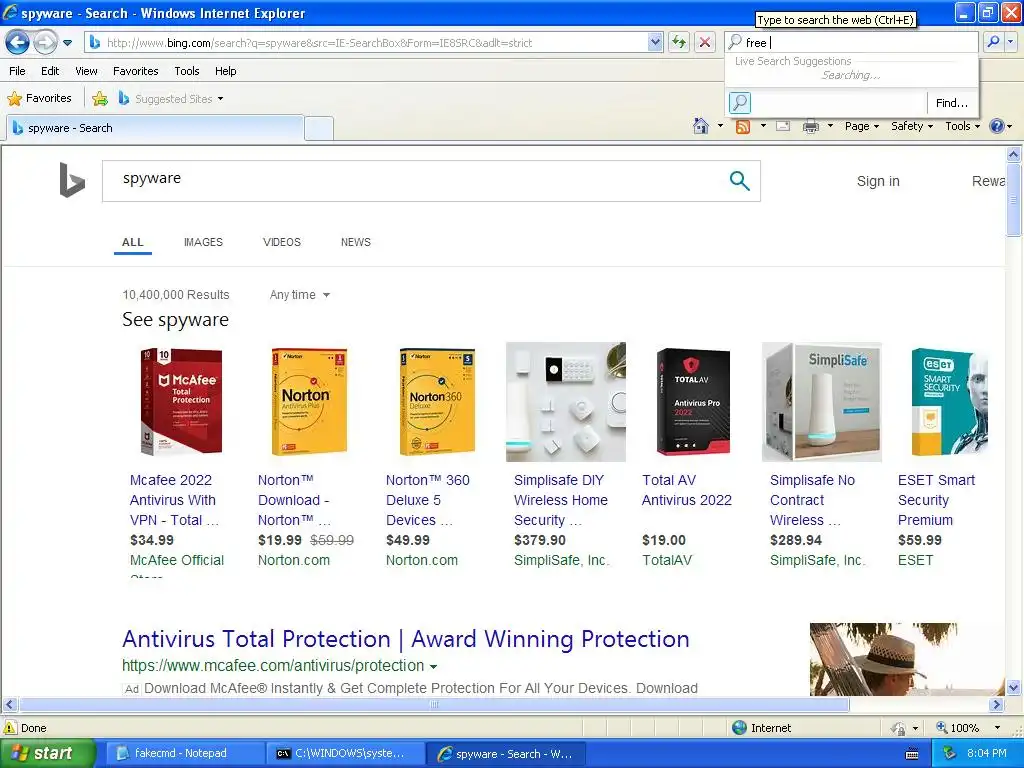Open the Edit menu
1024x768 pixels.
point(50,71)
